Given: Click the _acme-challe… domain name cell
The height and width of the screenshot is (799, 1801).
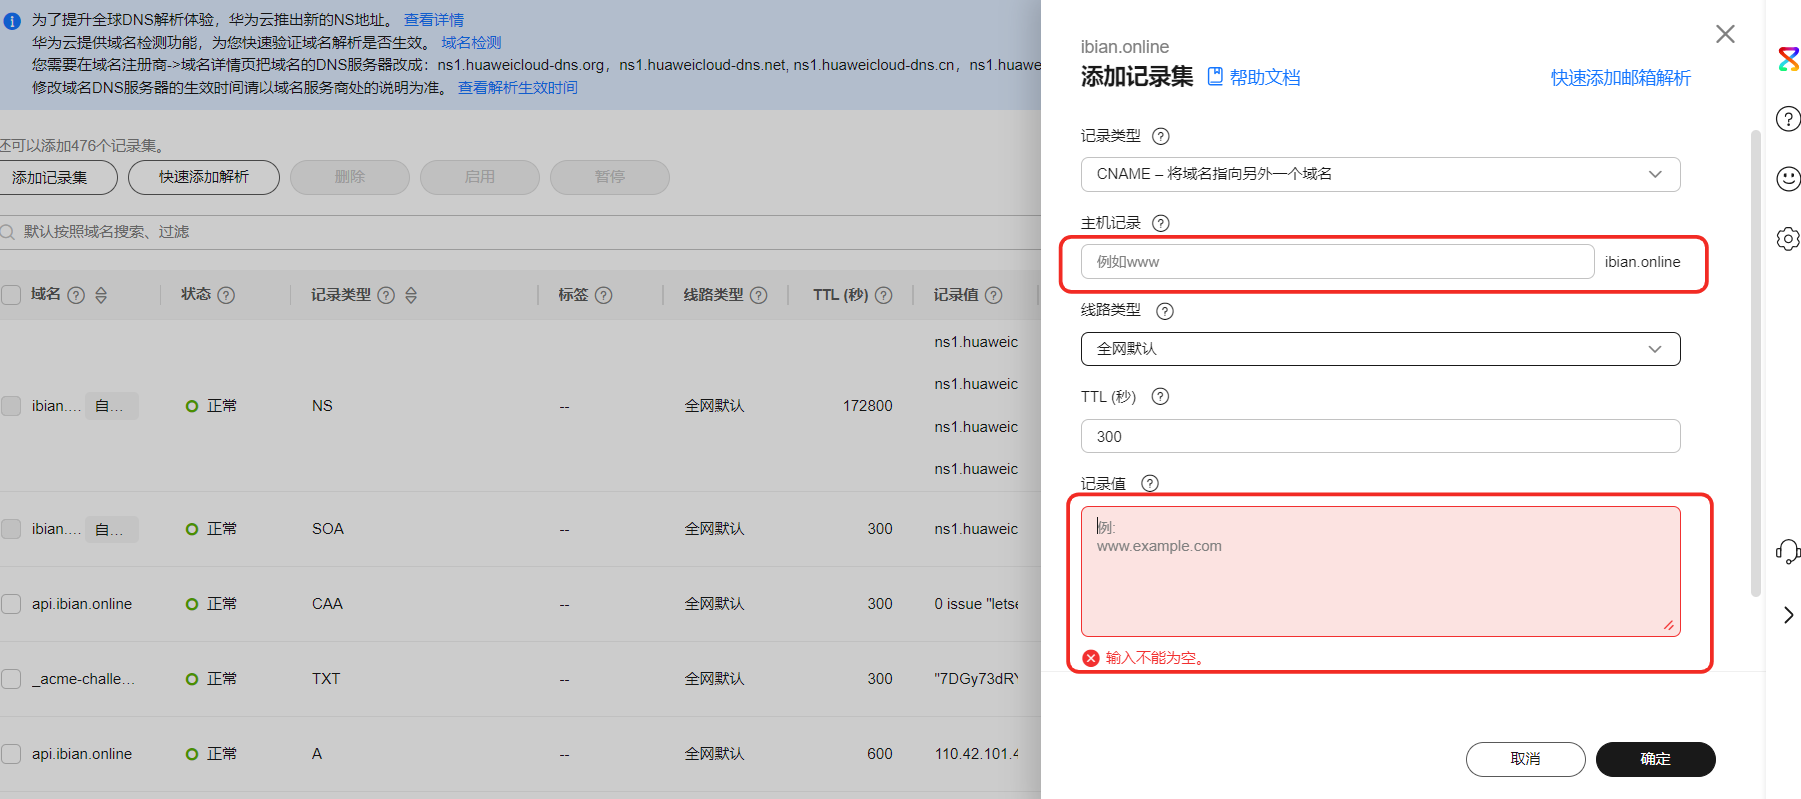Looking at the screenshot, I should tap(83, 679).
